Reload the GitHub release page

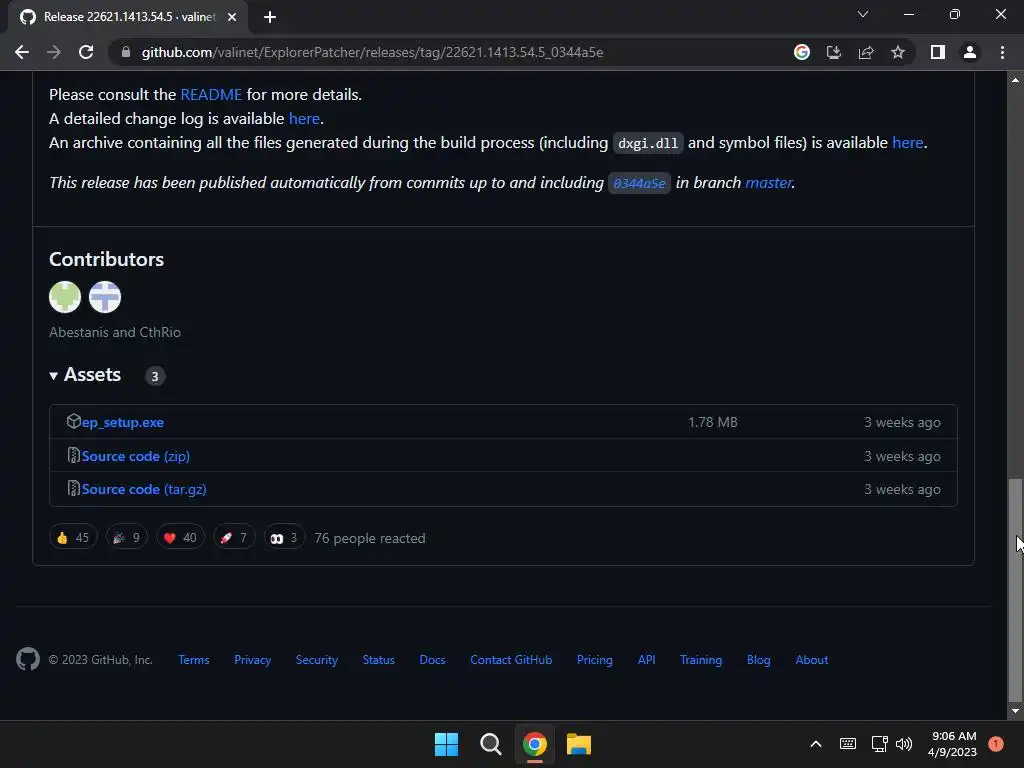[86, 52]
